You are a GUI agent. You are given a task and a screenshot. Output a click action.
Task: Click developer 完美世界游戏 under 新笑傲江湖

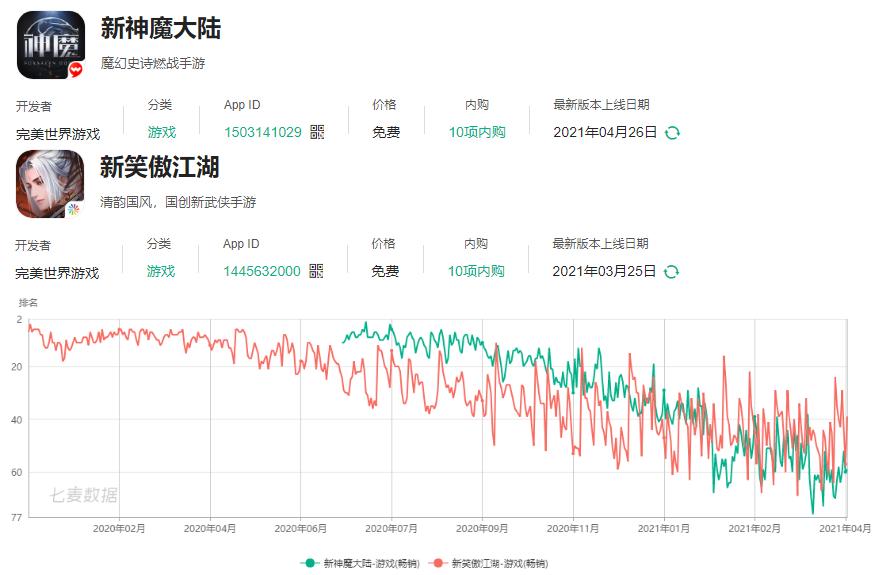(57, 273)
